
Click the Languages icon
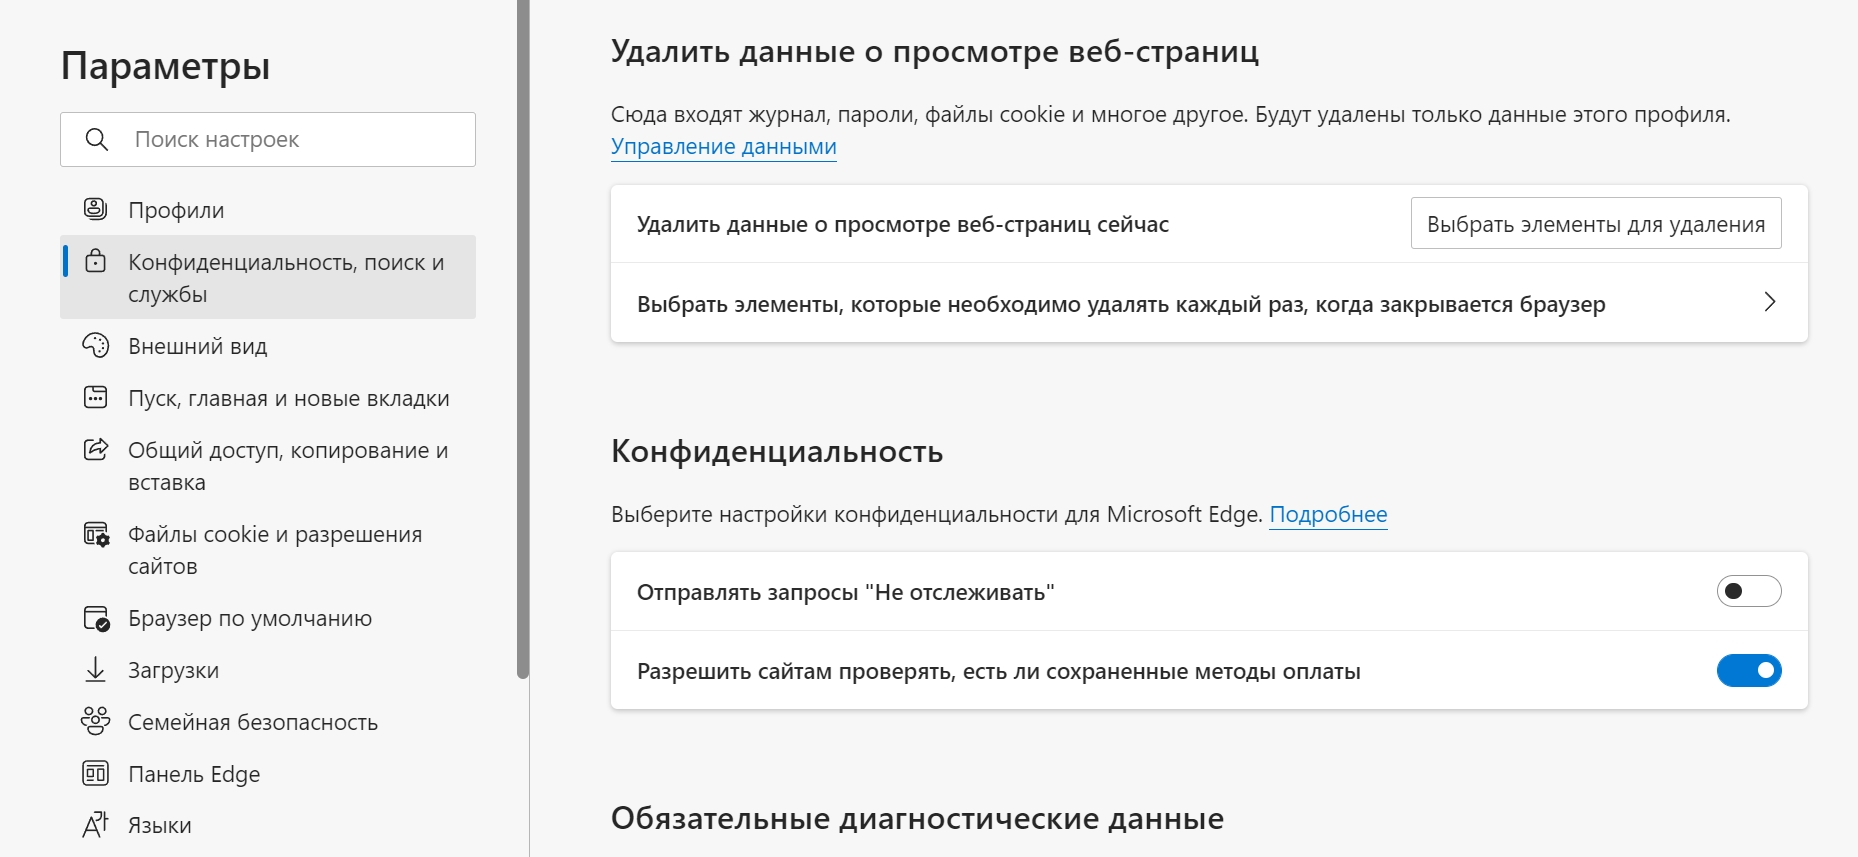tap(95, 824)
